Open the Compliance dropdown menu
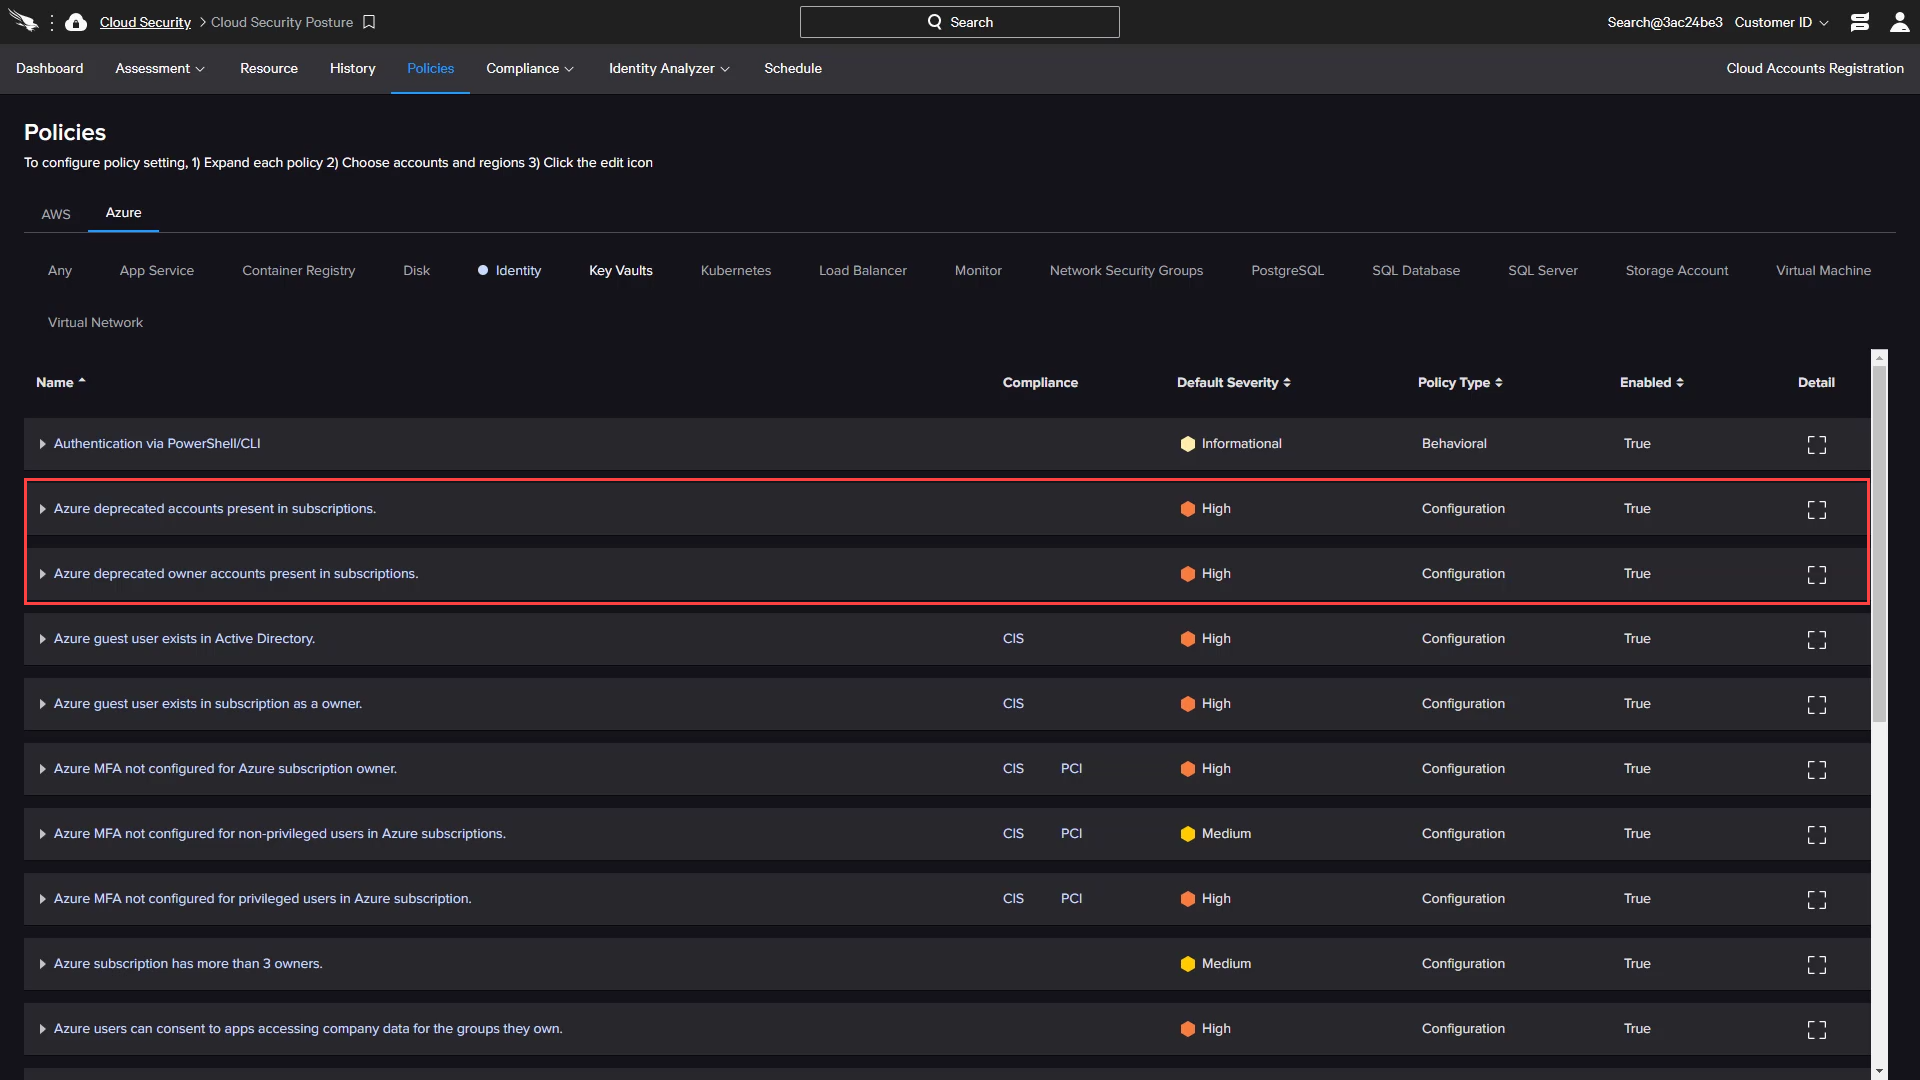The width and height of the screenshot is (1920, 1080). (x=529, y=69)
